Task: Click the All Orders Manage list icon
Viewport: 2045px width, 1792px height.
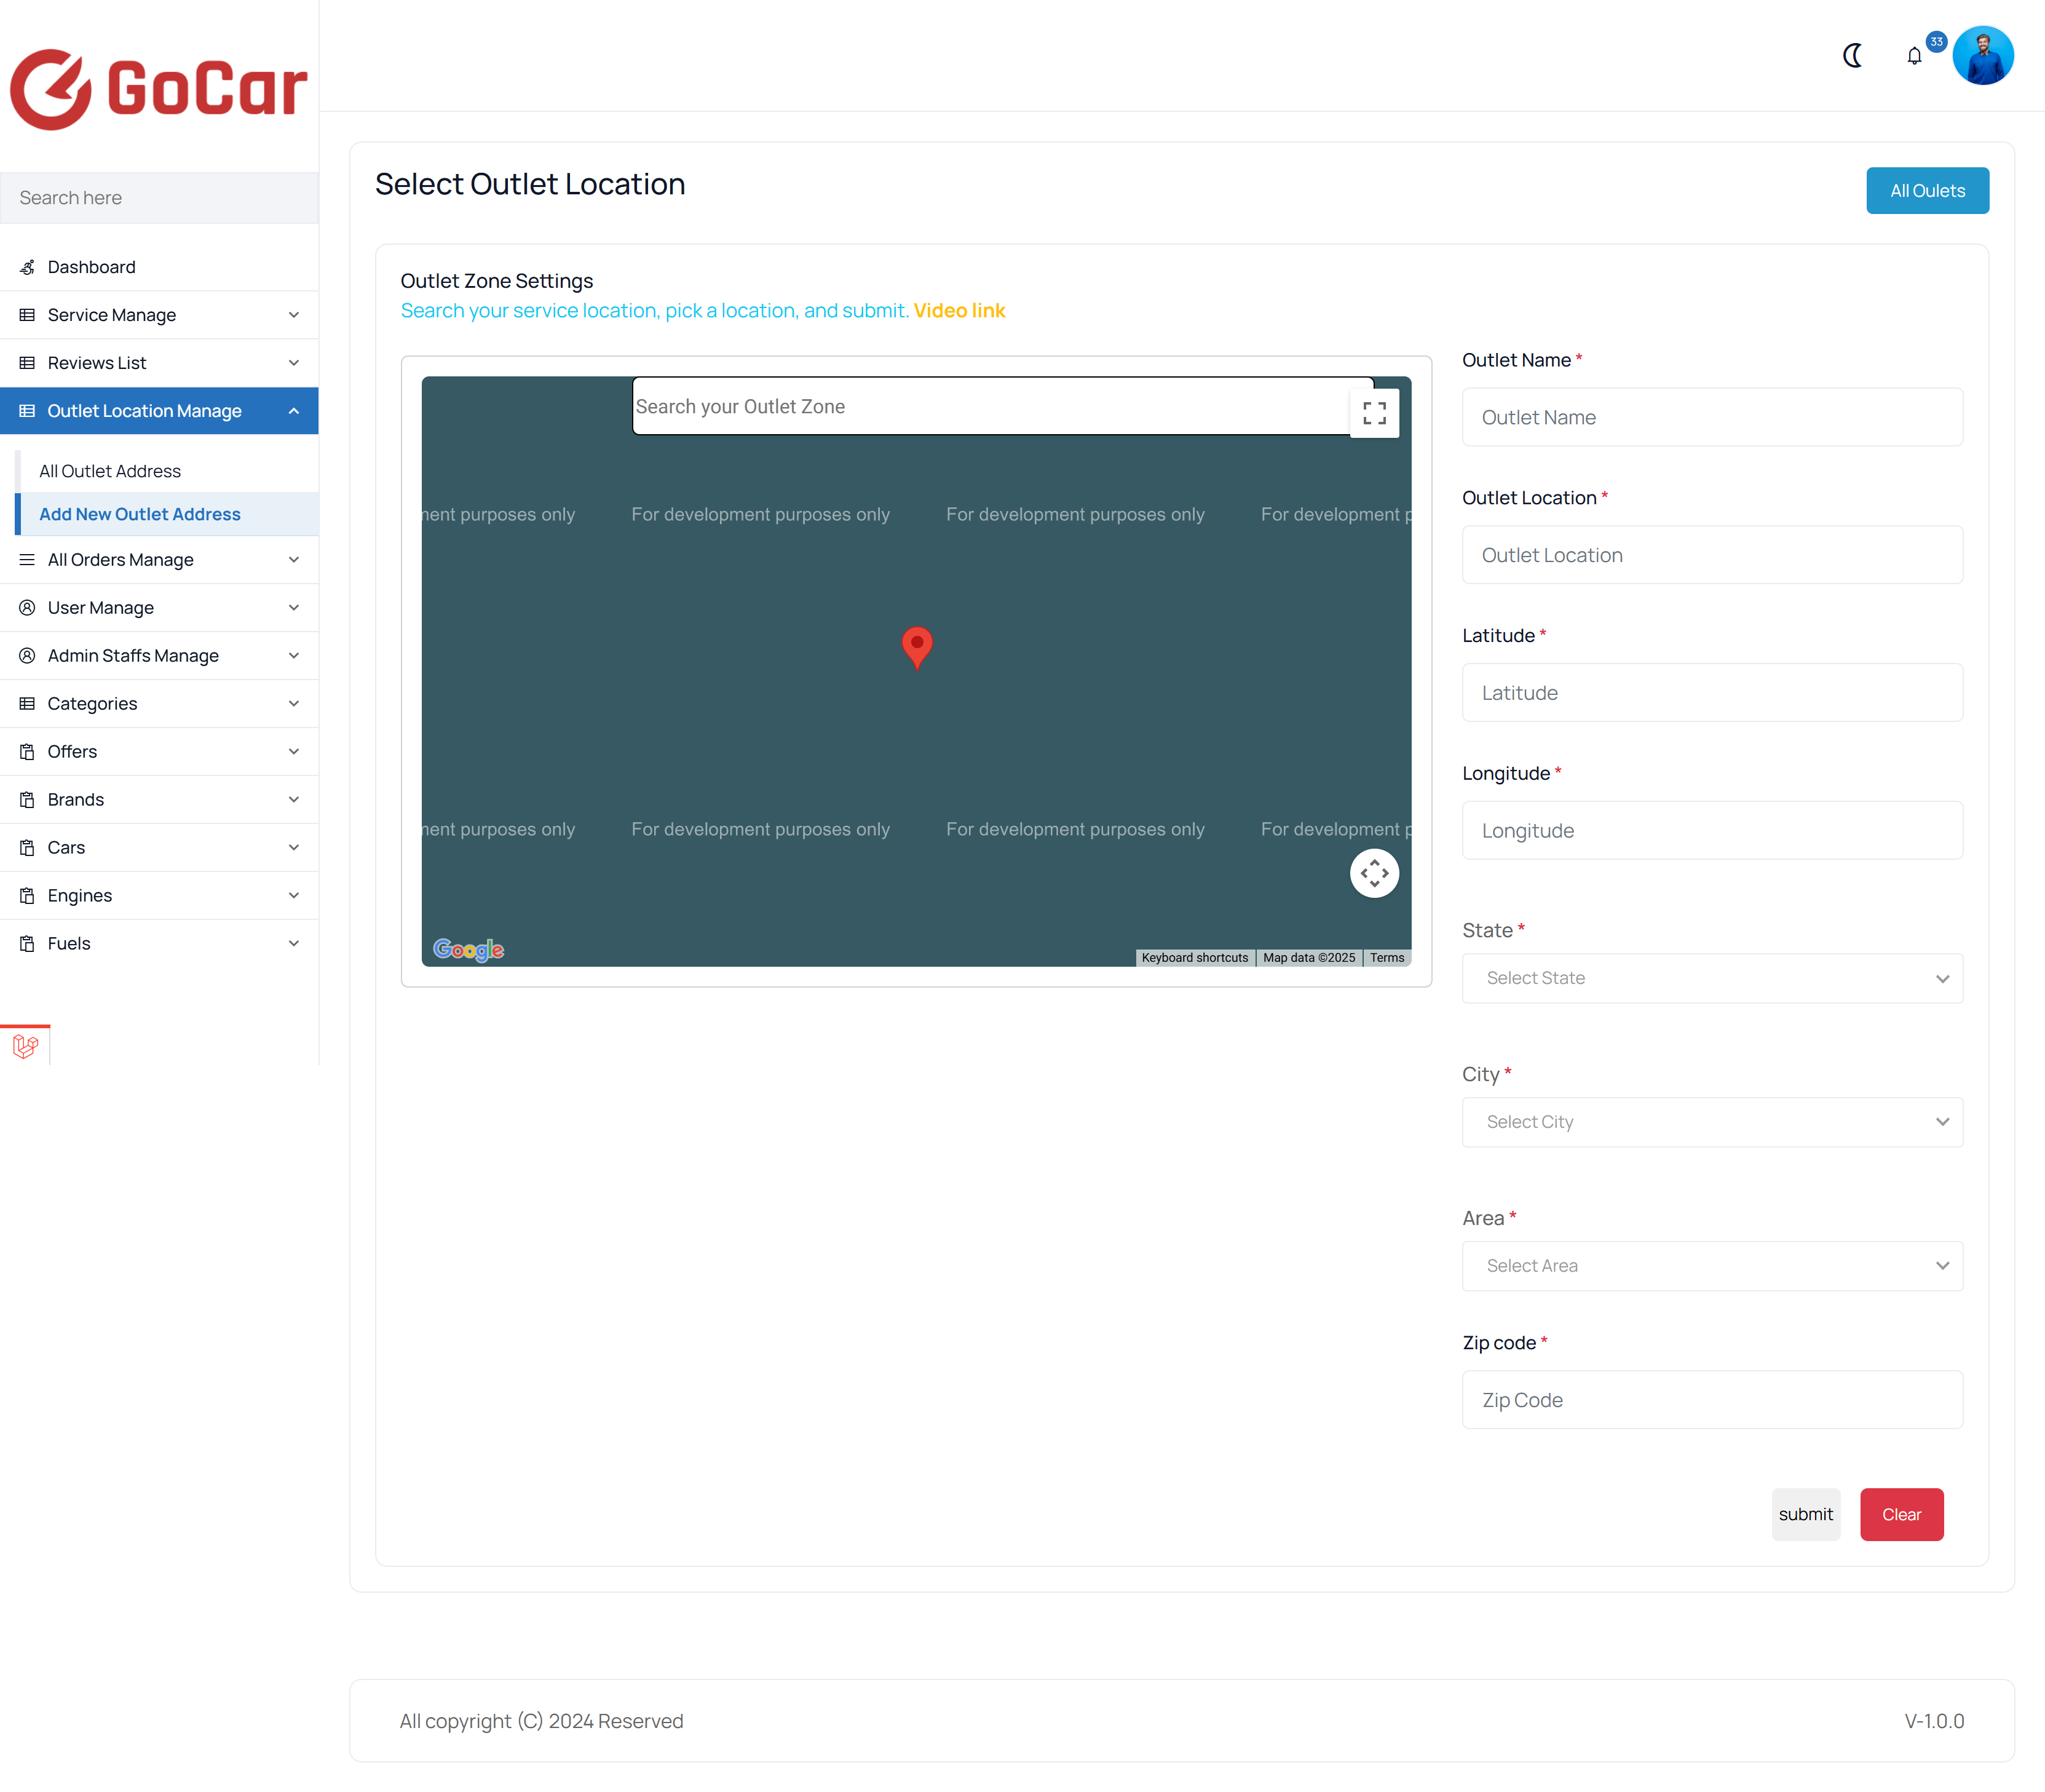Action: pos(27,560)
